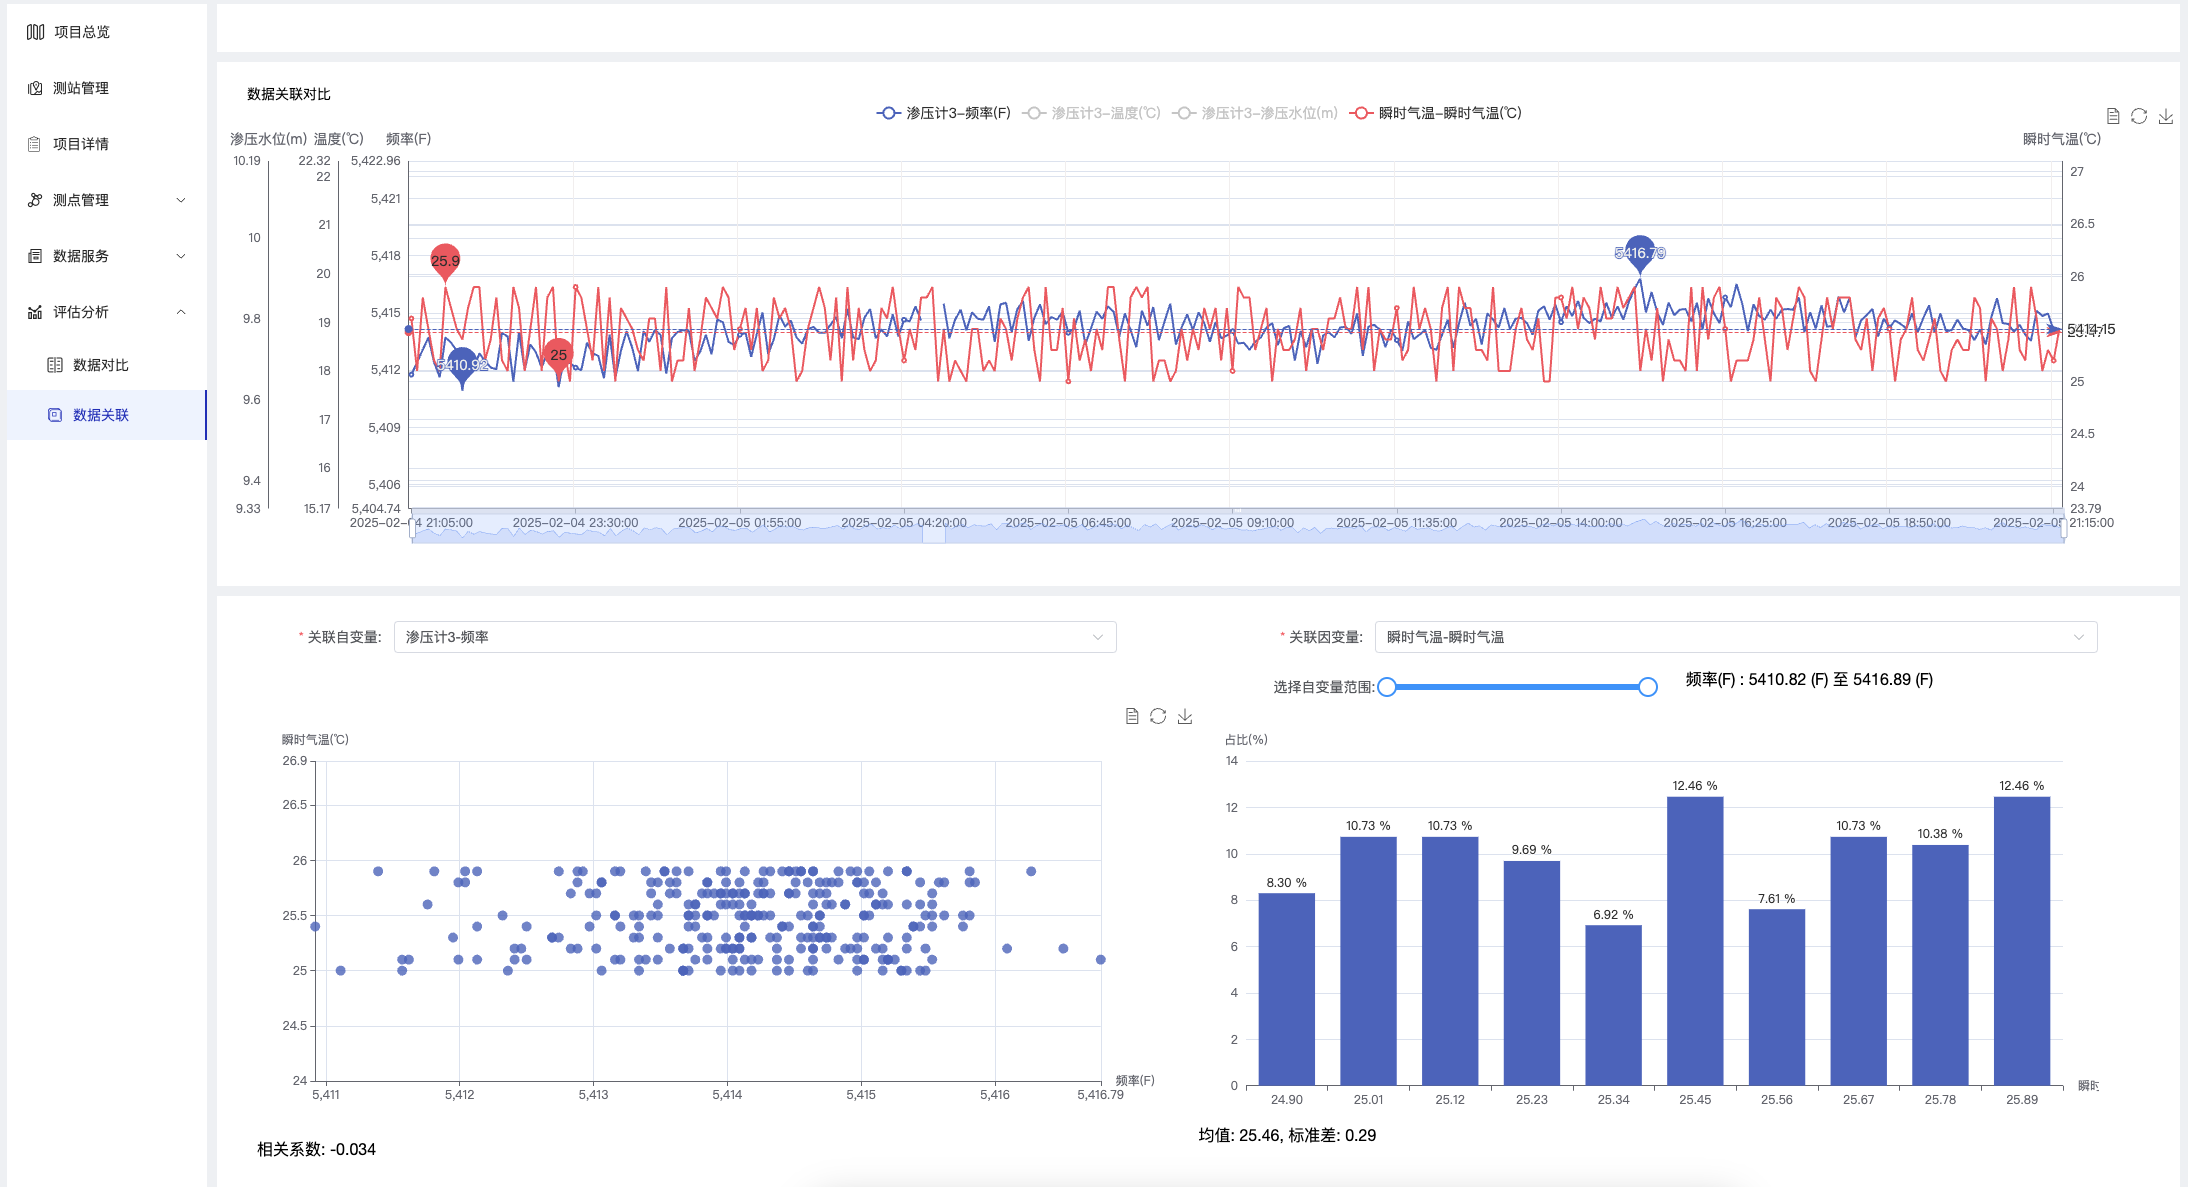Viewport: 2188px width, 1187px height.
Task: Click the 5416.79 max marker pin
Action: [1639, 252]
